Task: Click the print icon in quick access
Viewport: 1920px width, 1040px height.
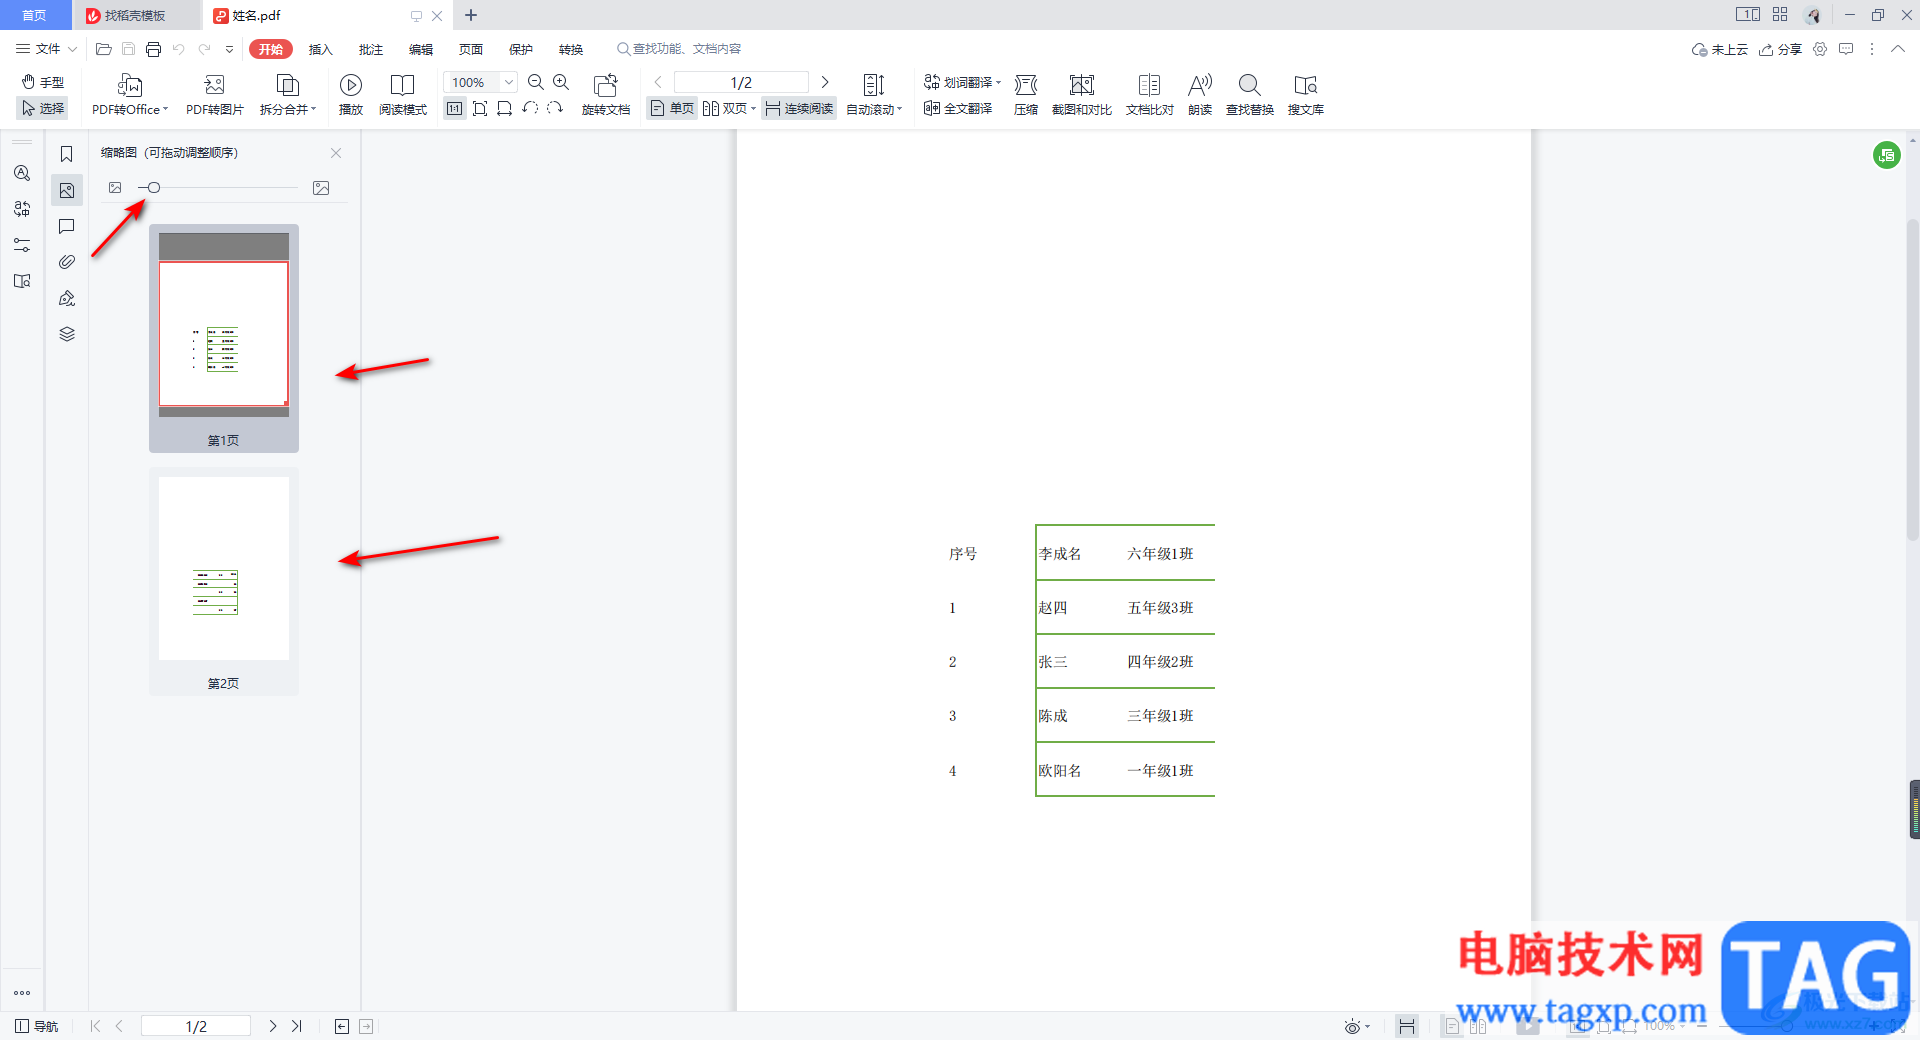Action: 153,49
